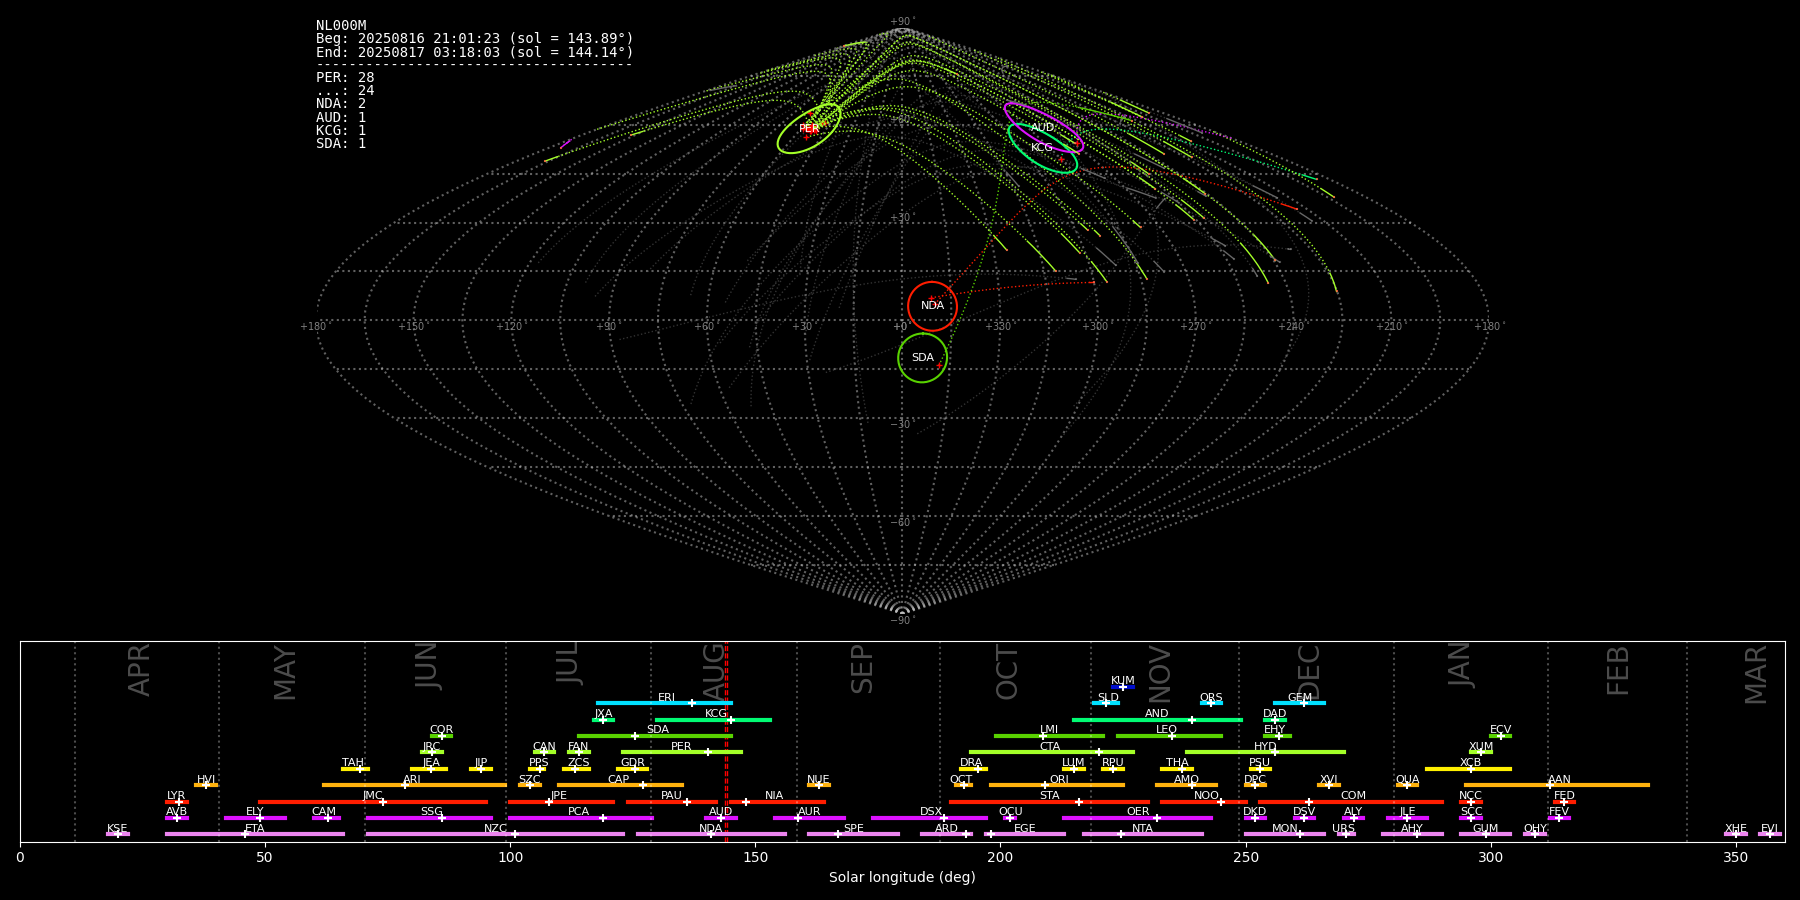Select the Beg: 20250816 21:01:23 line
Viewport: 1800px width, 900px height.
pyautogui.click(x=475, y=39)
